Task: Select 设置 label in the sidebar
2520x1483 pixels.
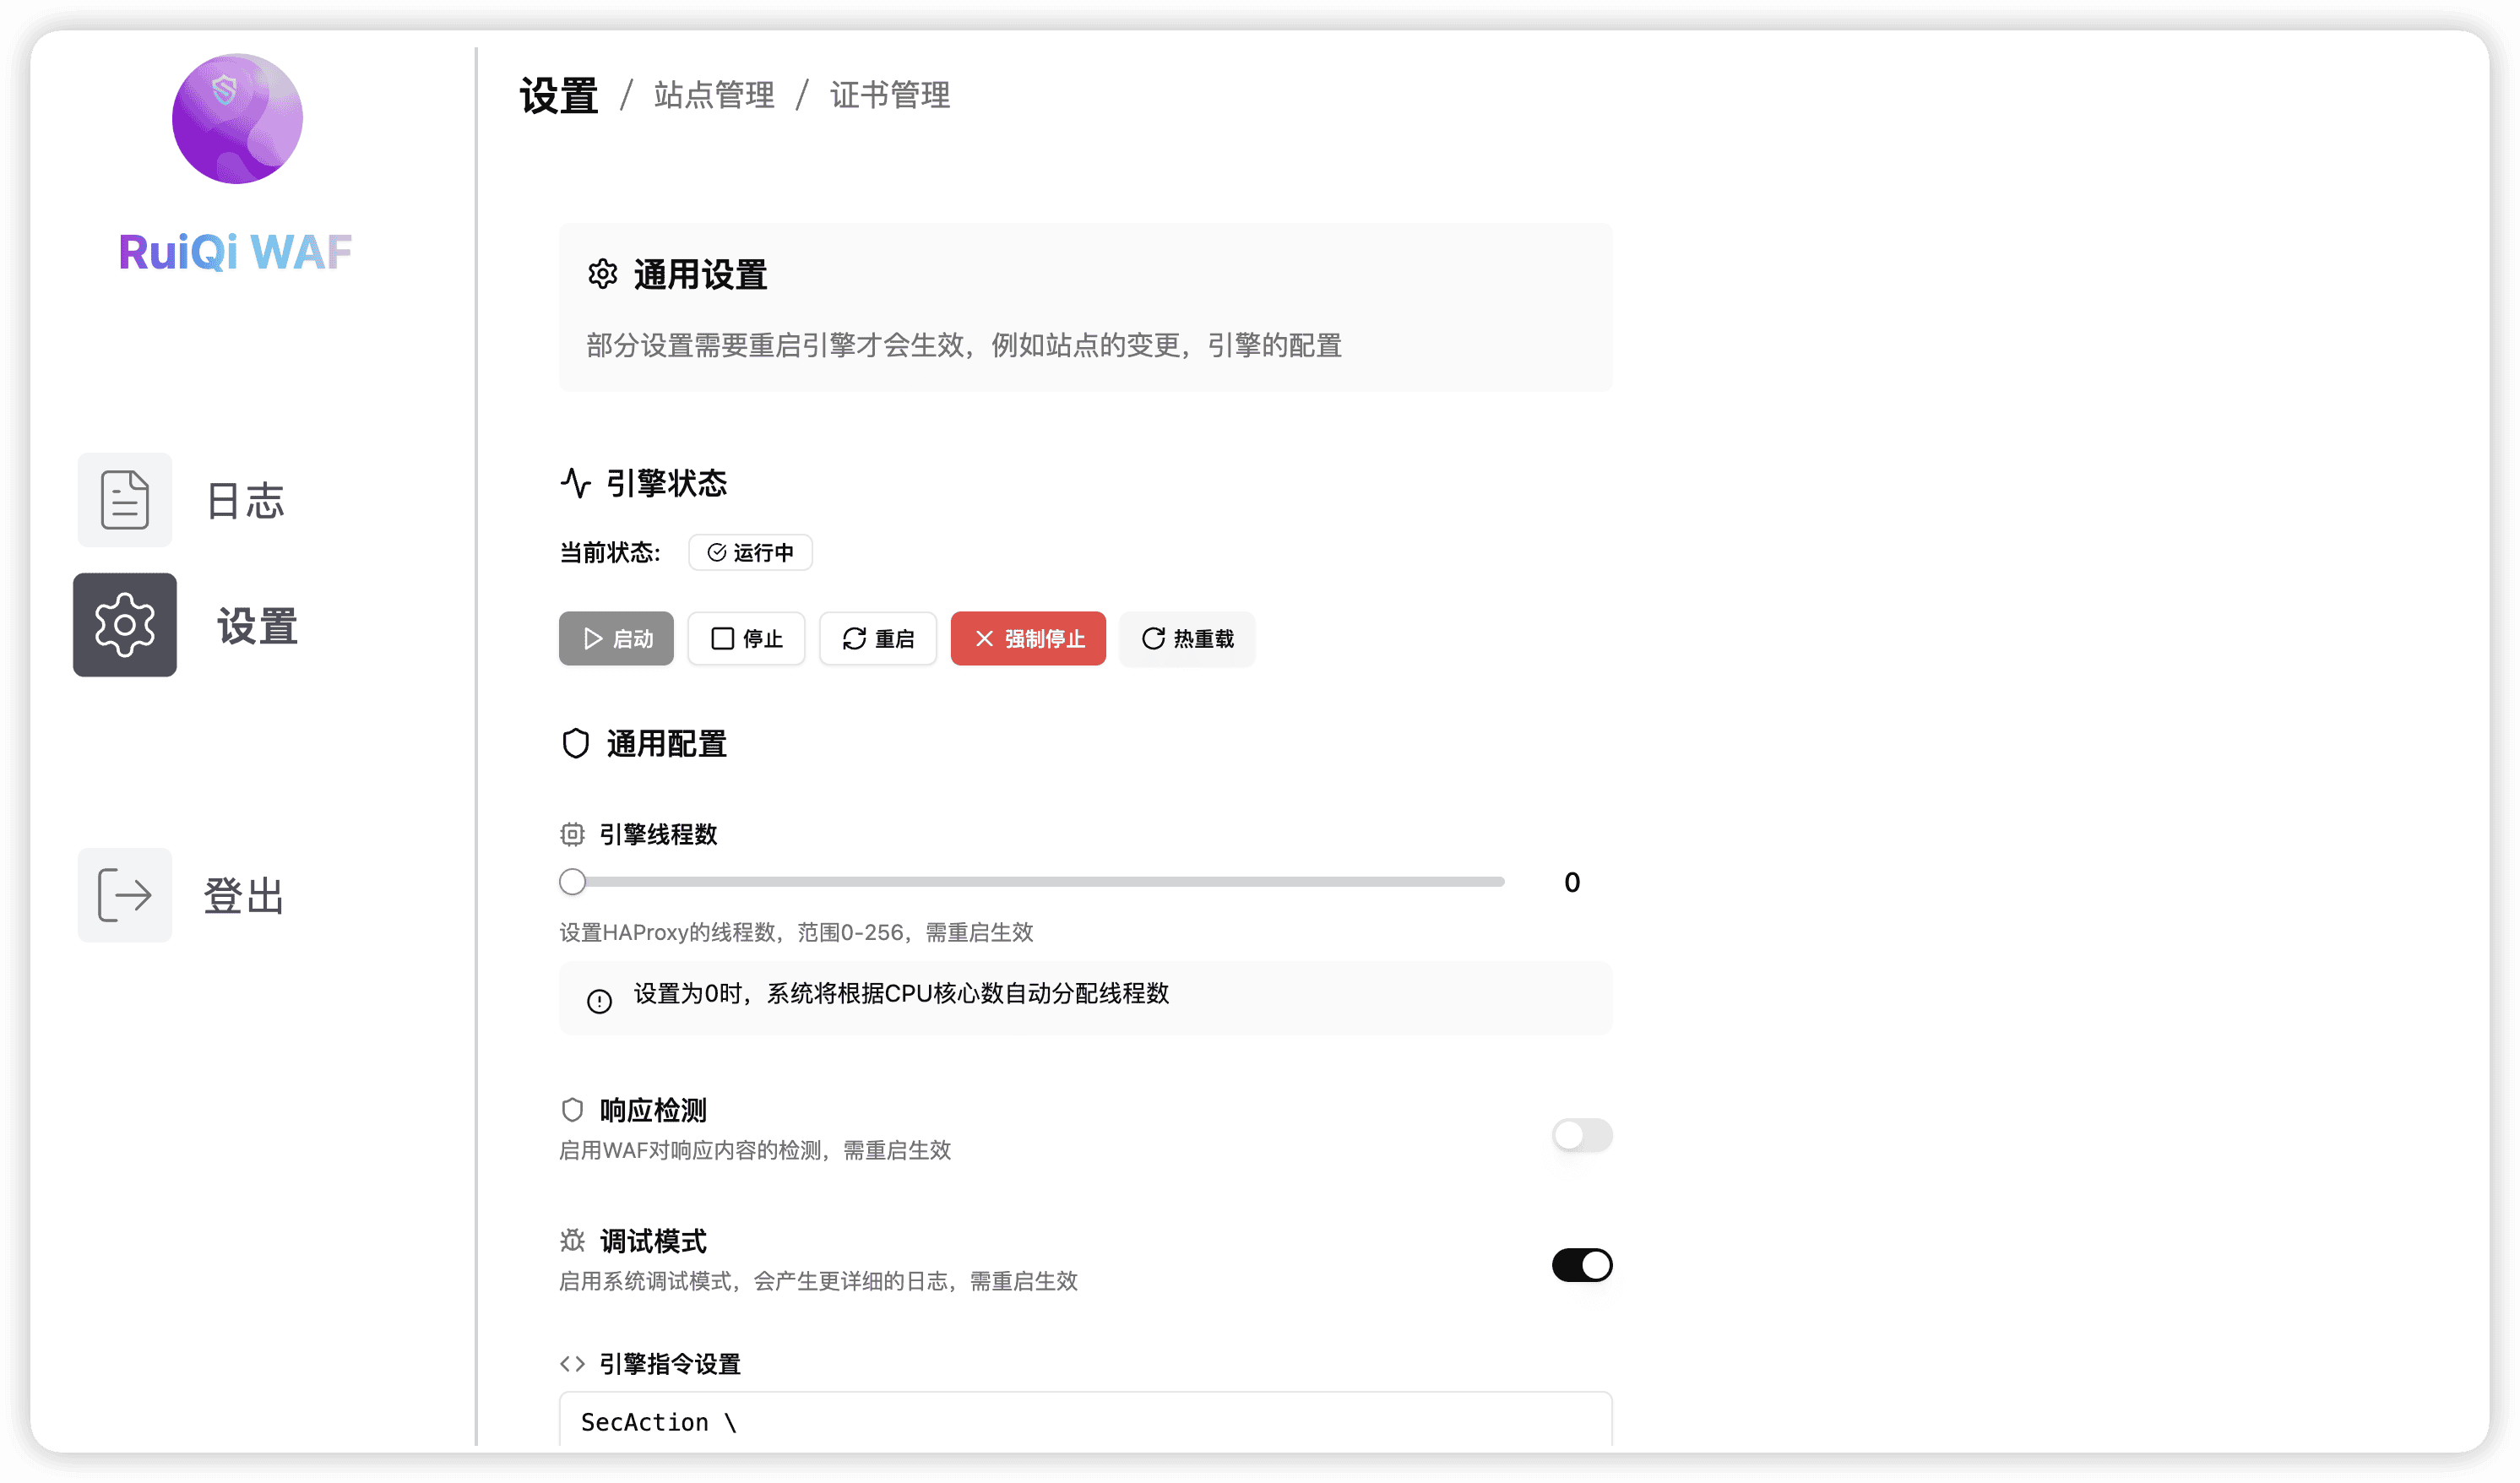Action: coord(257,626)
